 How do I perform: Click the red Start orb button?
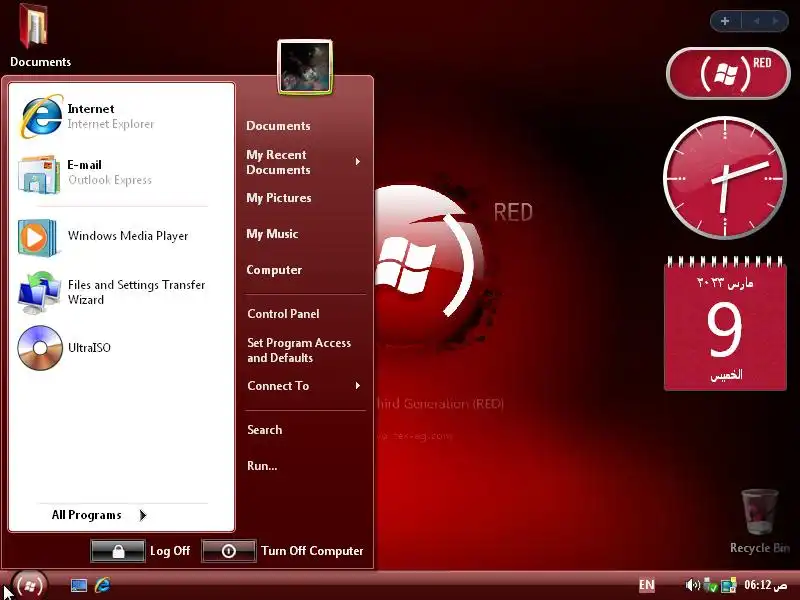[30, 585]
